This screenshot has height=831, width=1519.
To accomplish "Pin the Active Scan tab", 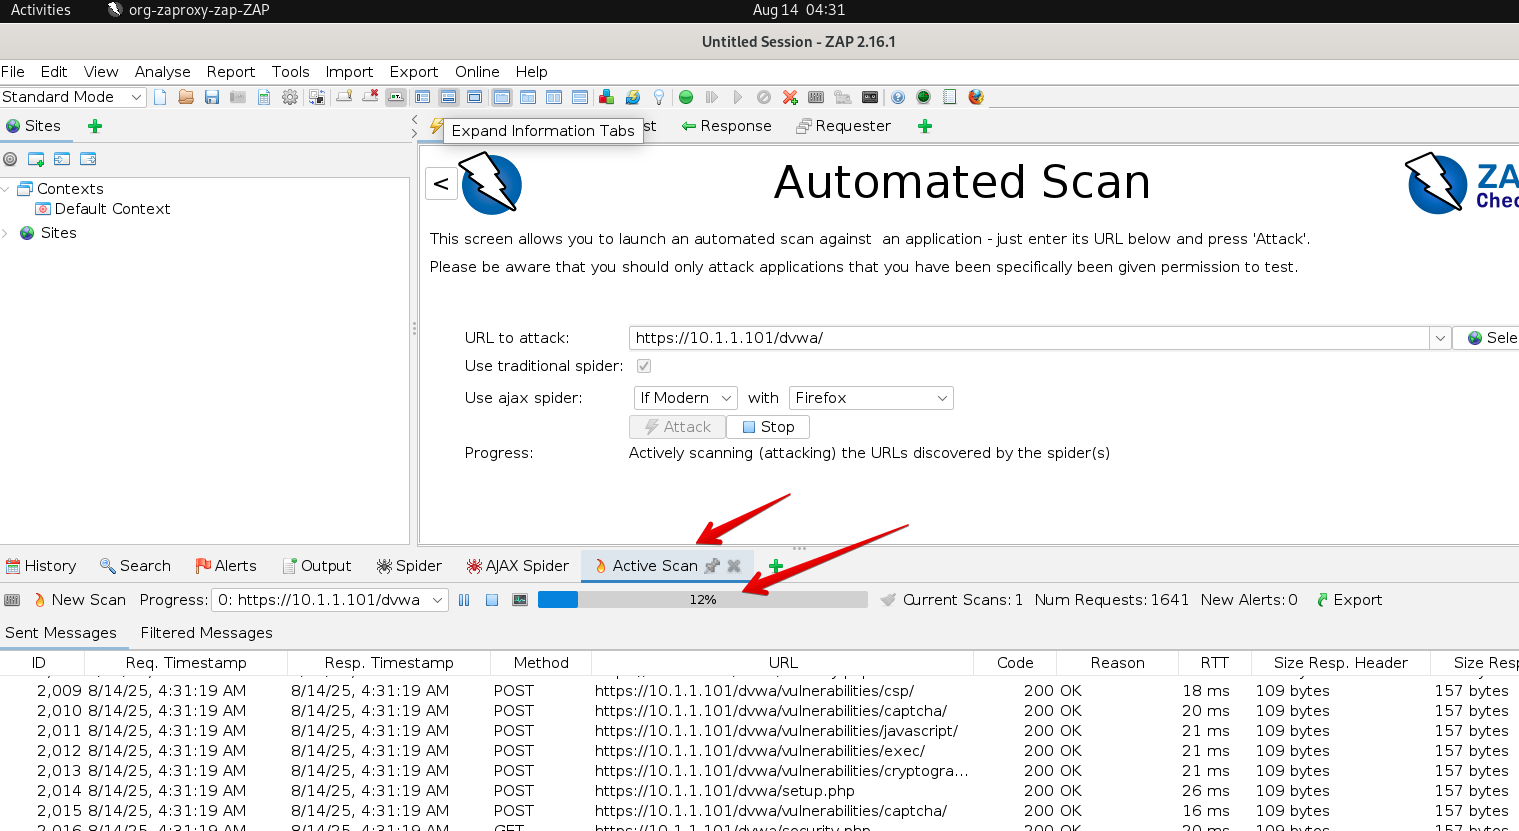I will click(x=712, y=566).
